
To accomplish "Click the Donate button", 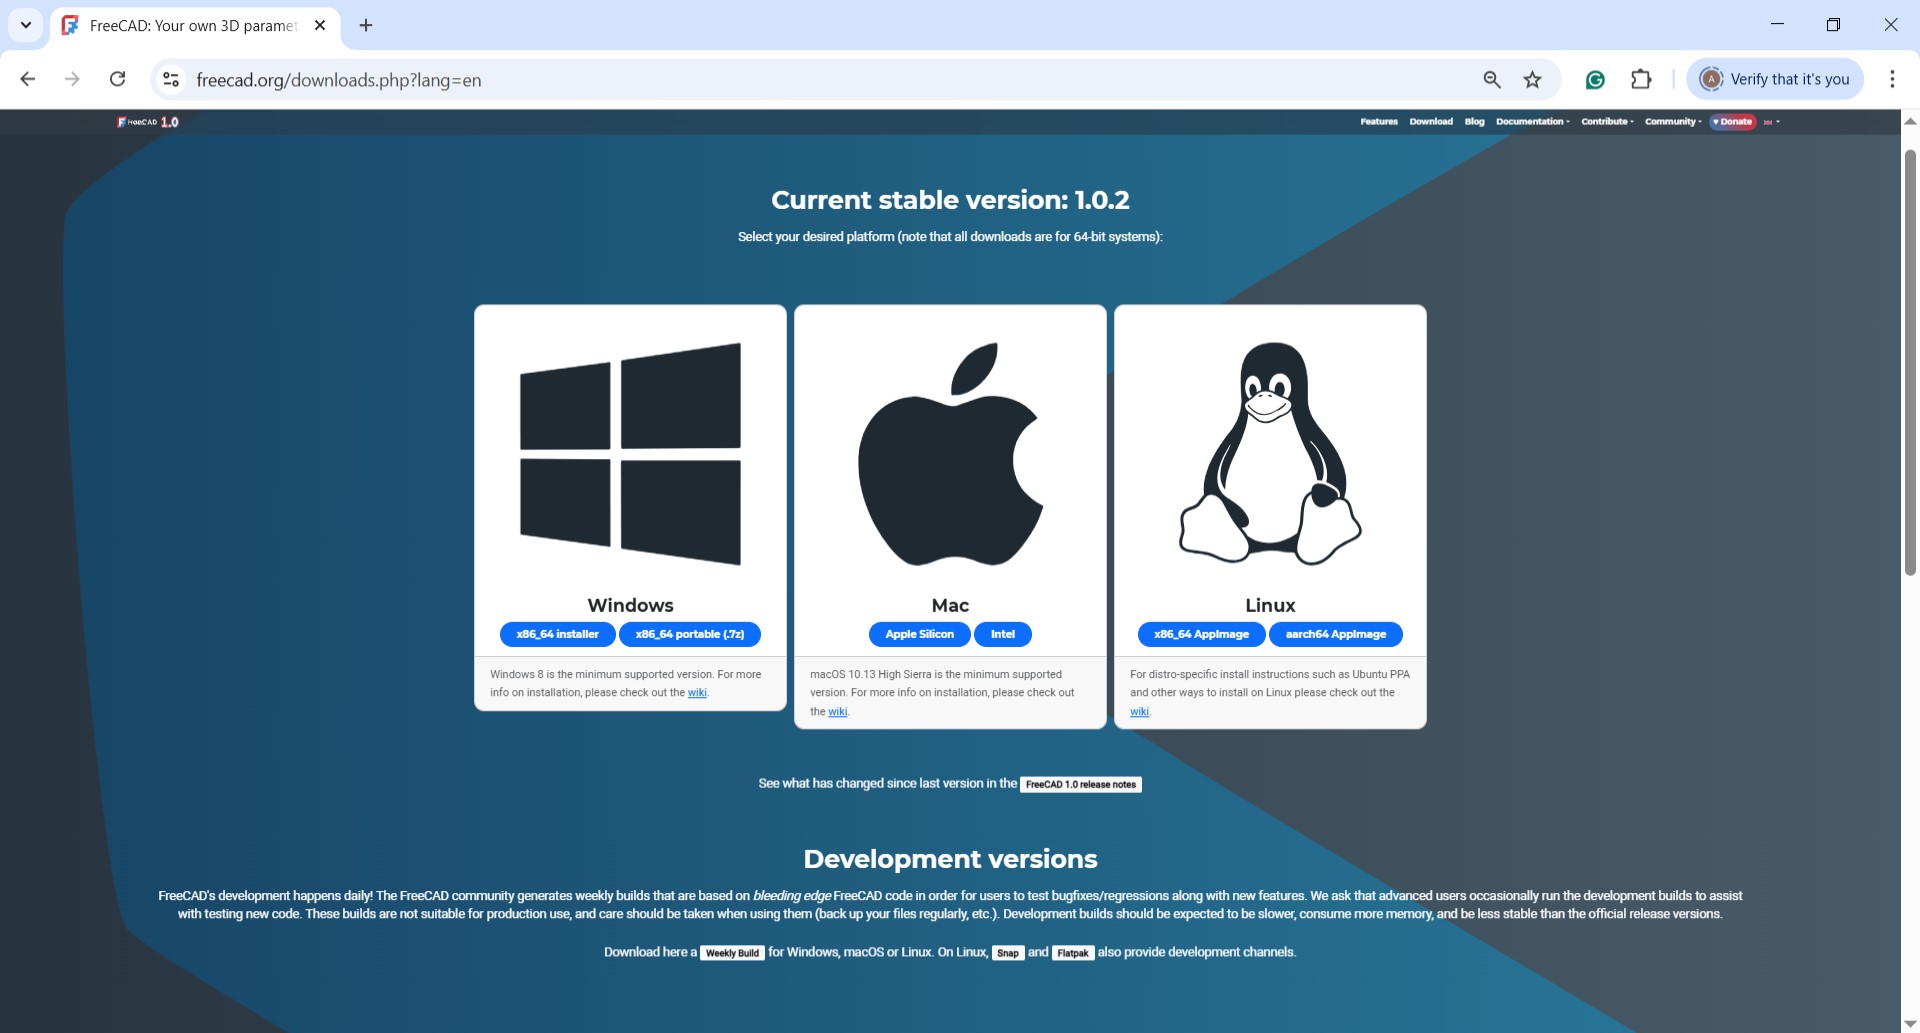I will click(1732, 121).
